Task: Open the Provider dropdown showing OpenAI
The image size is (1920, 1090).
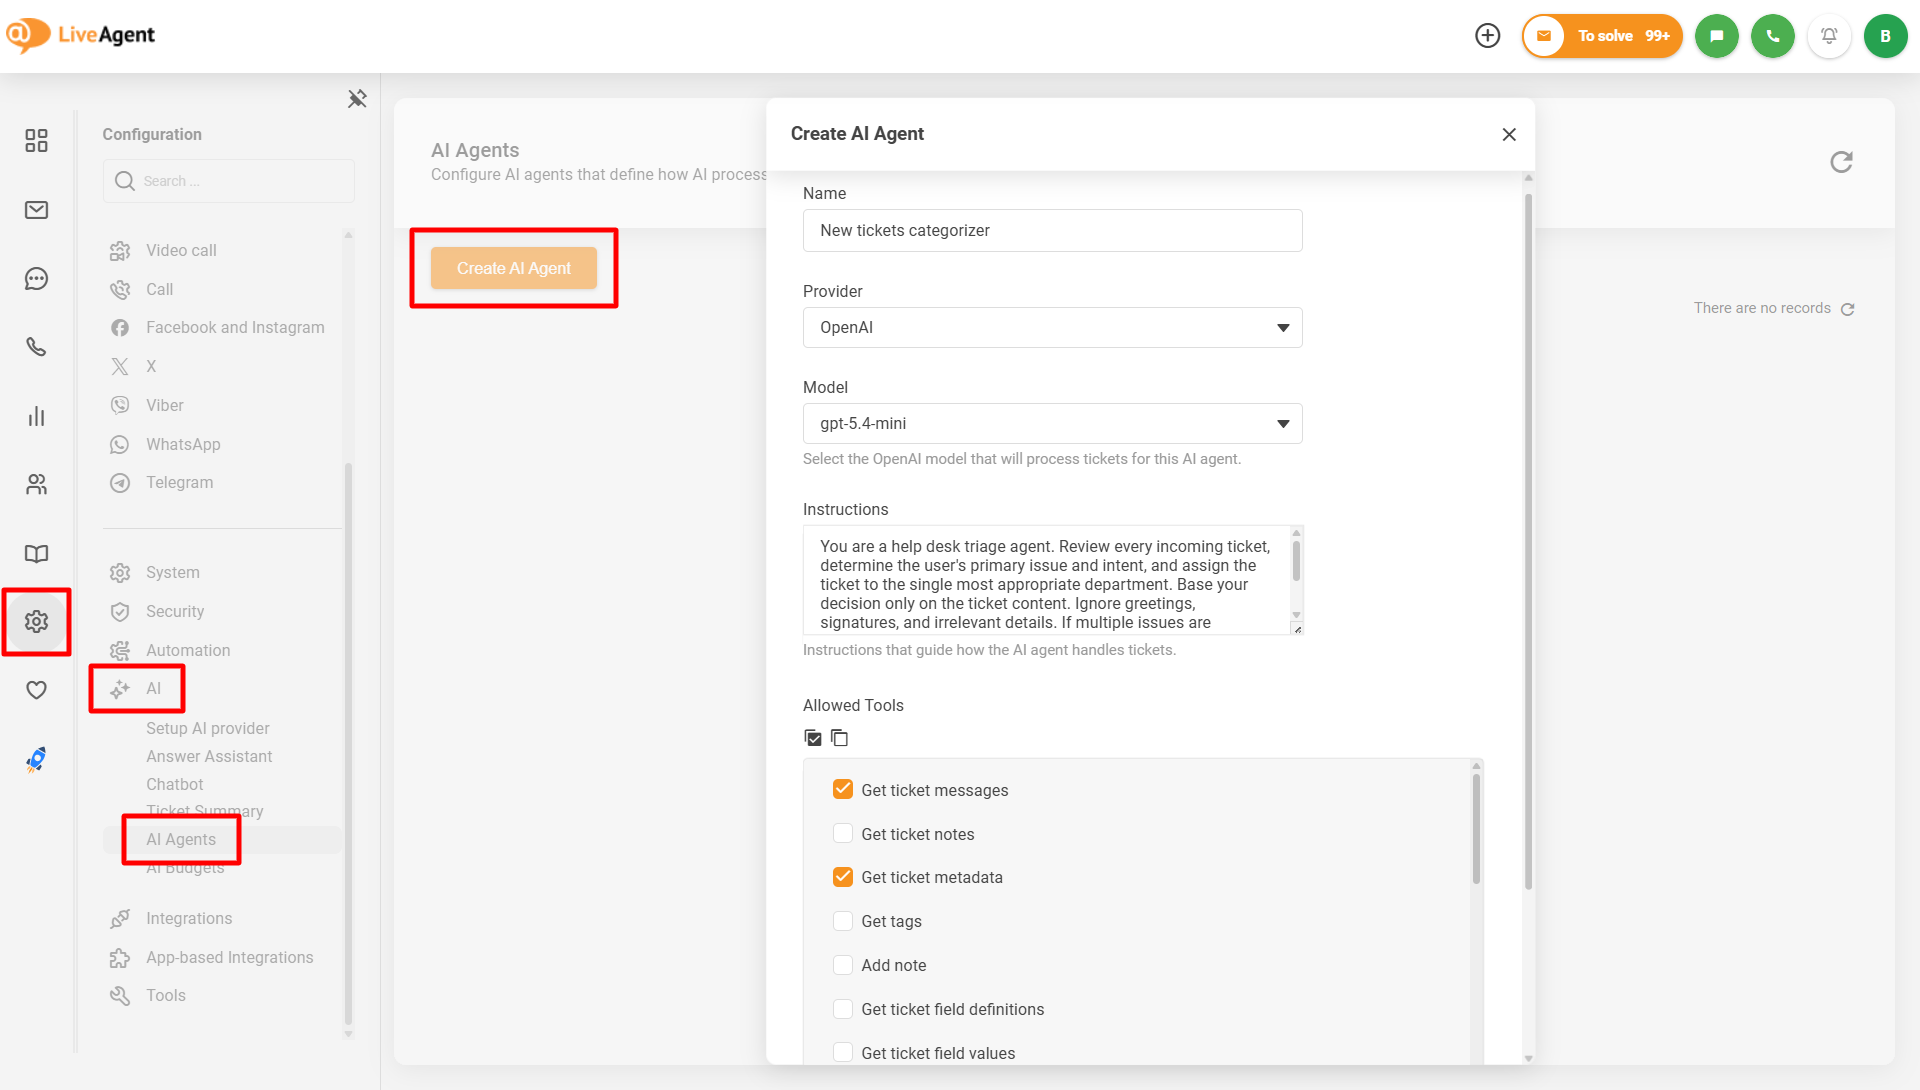Action: (x=1052, y=328)
